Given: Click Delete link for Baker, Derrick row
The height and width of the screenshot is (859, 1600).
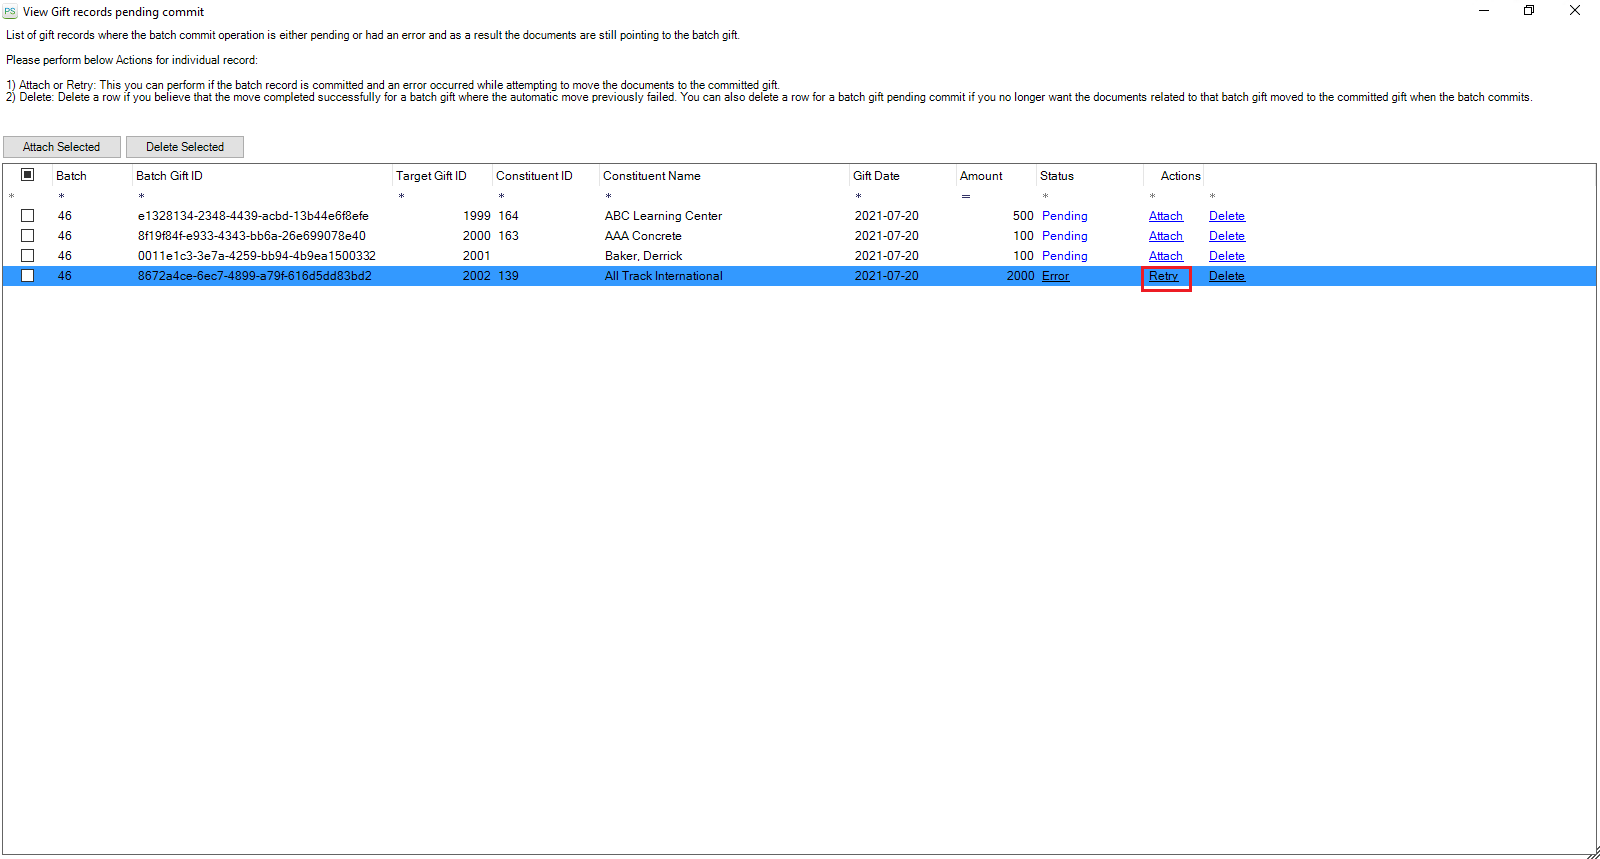Looking at the screenshot, I should [x=1226, y=256].
